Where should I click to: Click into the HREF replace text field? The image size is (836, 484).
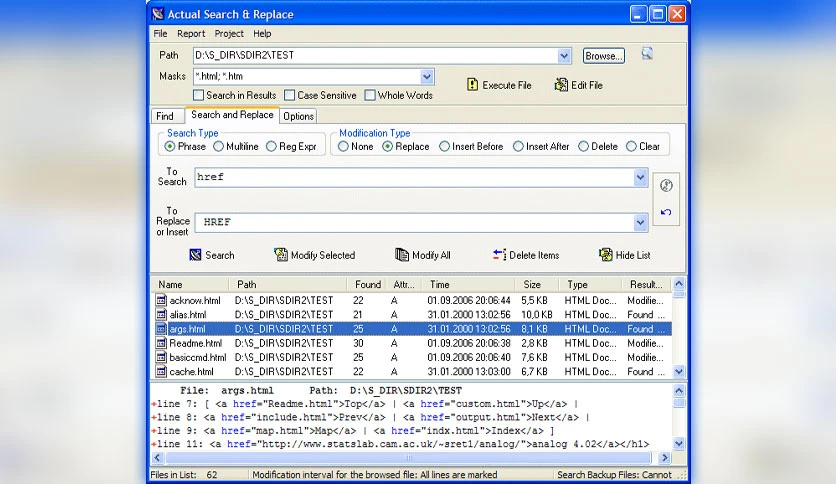[x=414, y=222]
